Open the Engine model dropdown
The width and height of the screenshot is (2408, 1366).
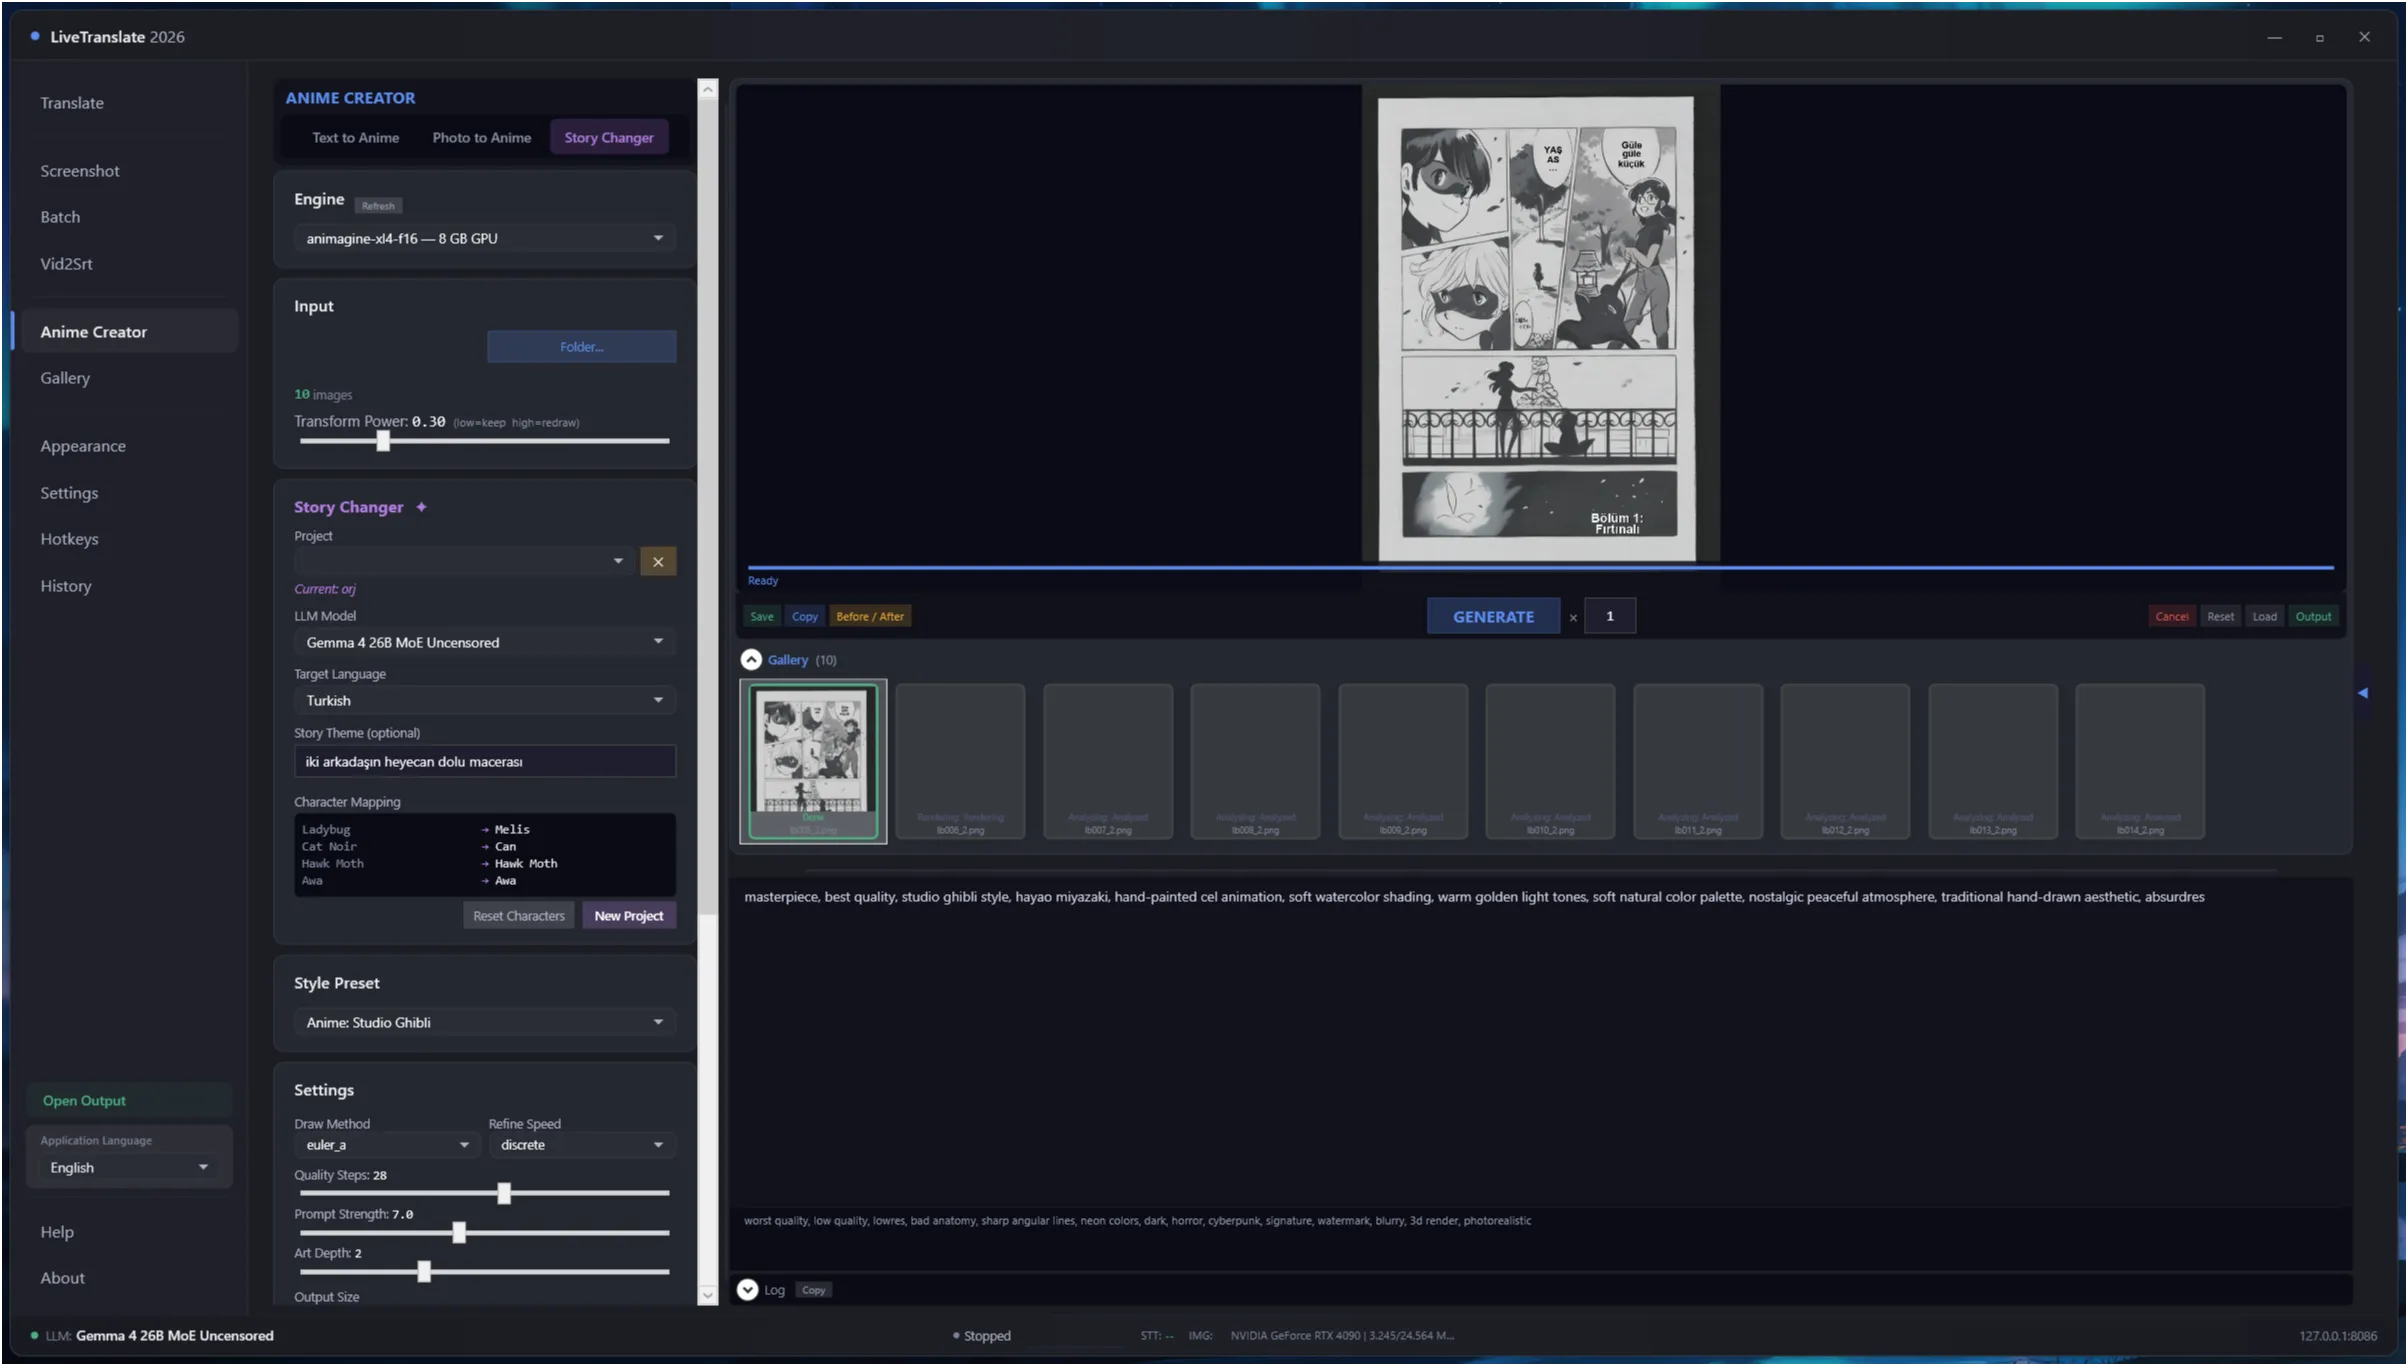coord(484,238)
